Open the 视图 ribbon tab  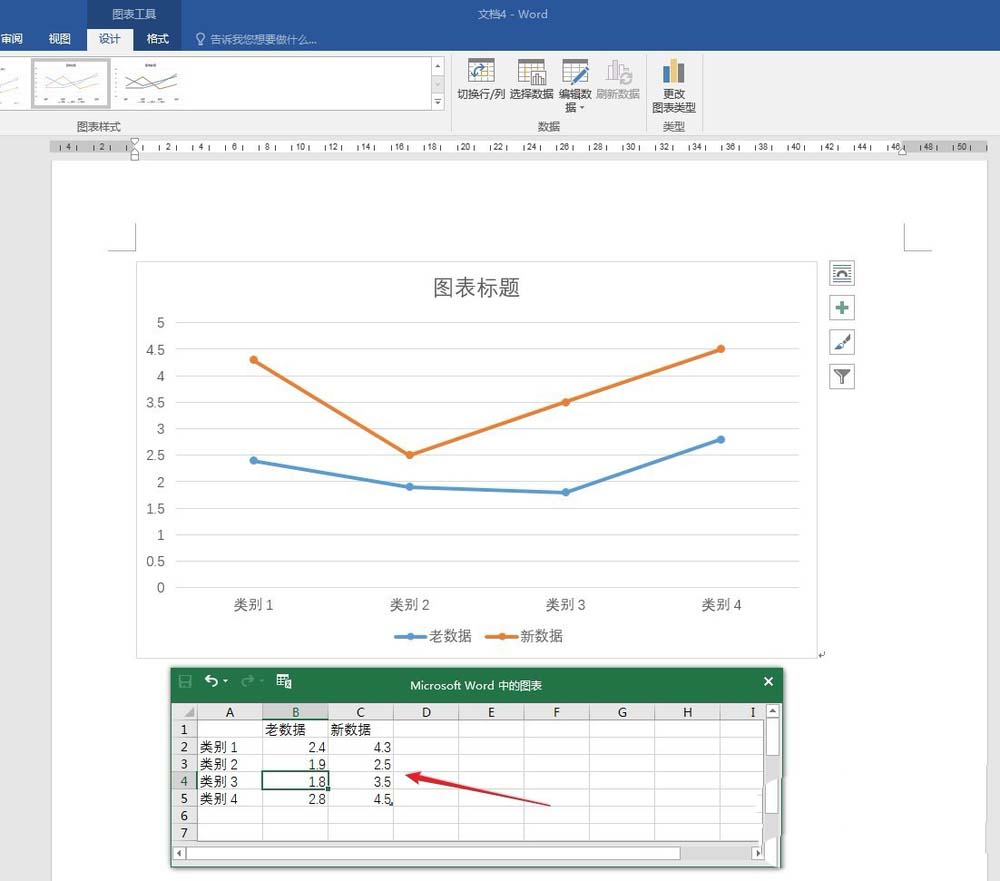pyautogui.click(x=58, y=39)
